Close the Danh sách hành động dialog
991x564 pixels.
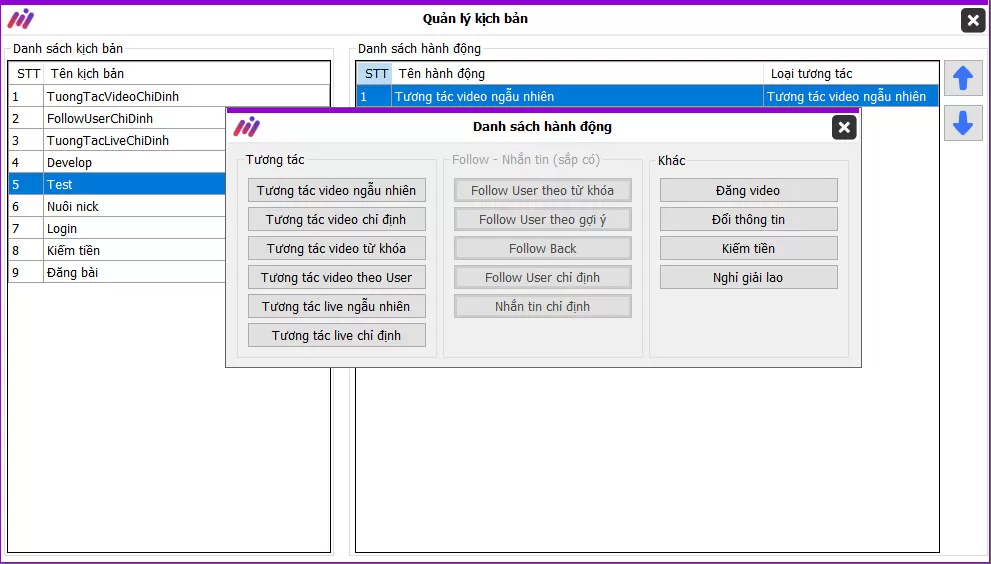[x=844, y=127]
